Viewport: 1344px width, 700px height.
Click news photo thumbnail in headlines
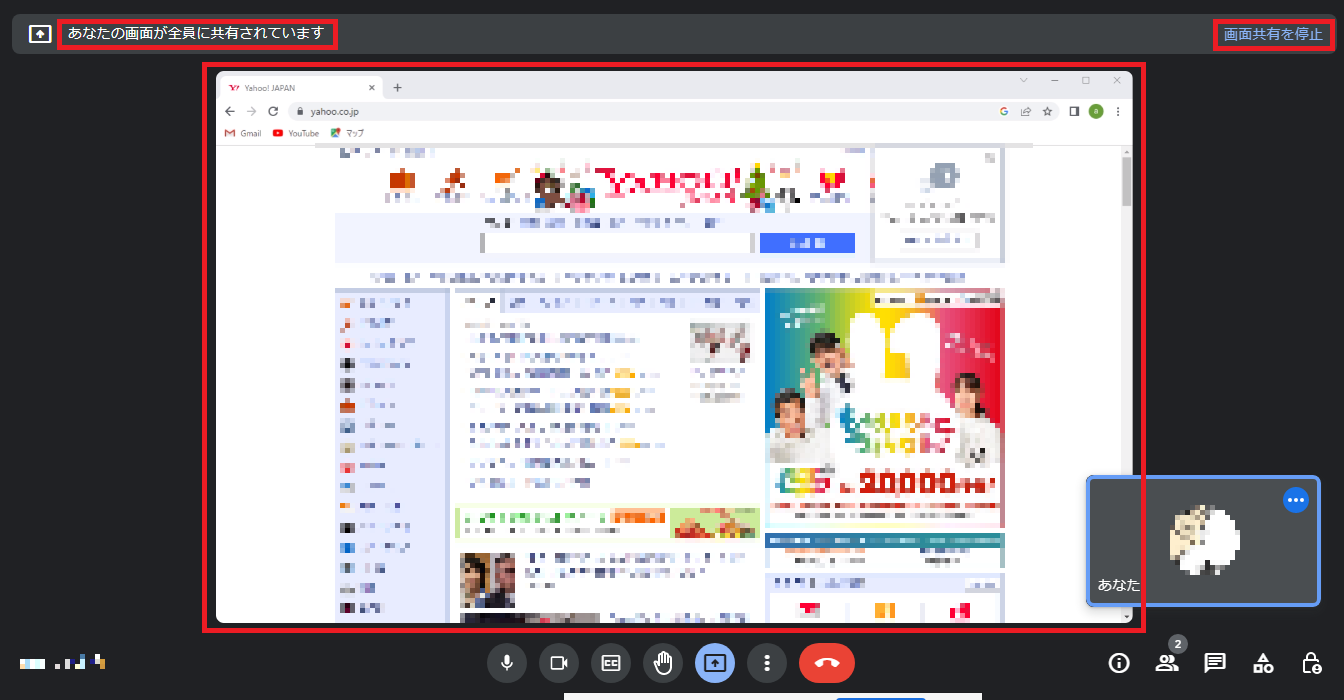pos(719,342)
